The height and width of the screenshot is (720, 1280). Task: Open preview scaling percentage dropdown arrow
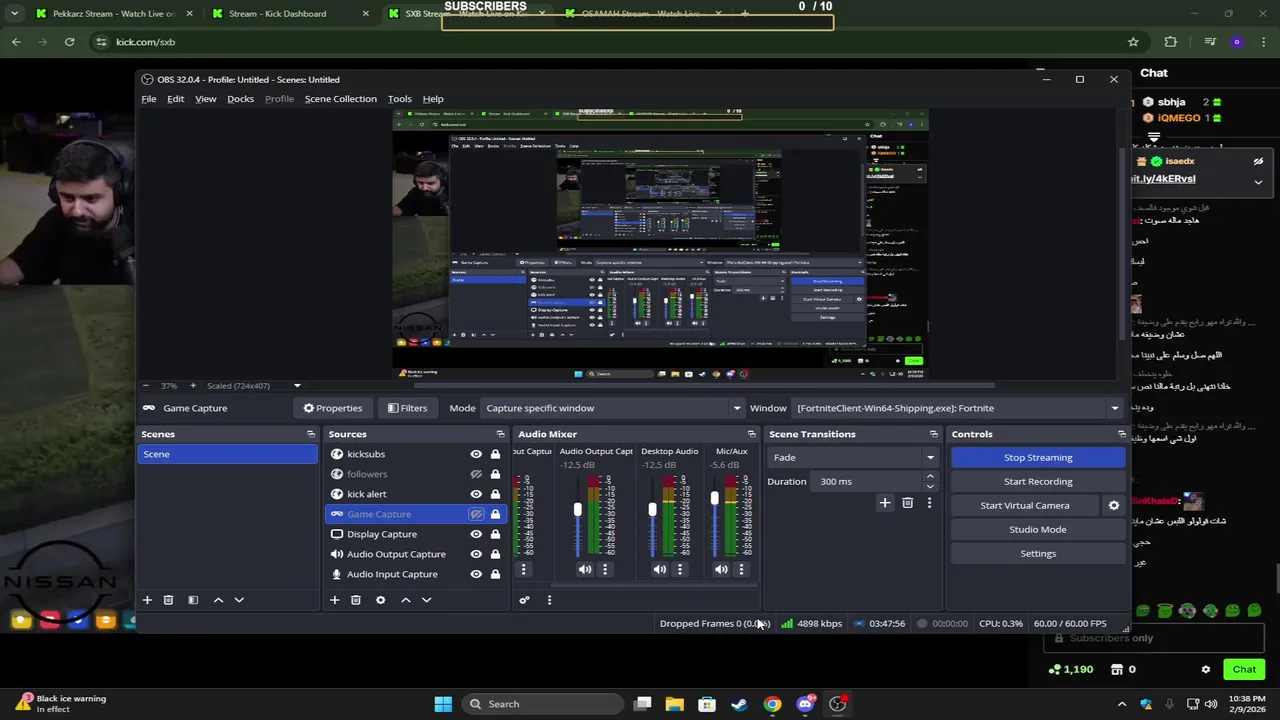[297, 386]
